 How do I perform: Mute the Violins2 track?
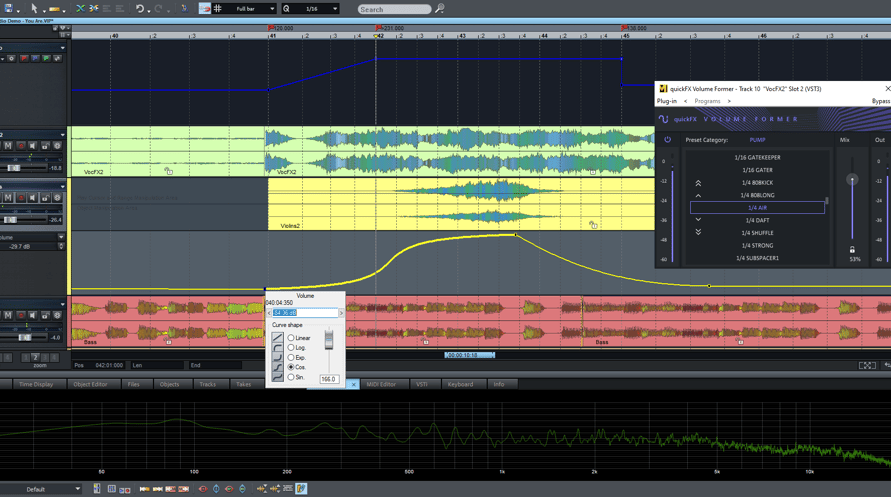click(8, 198)
